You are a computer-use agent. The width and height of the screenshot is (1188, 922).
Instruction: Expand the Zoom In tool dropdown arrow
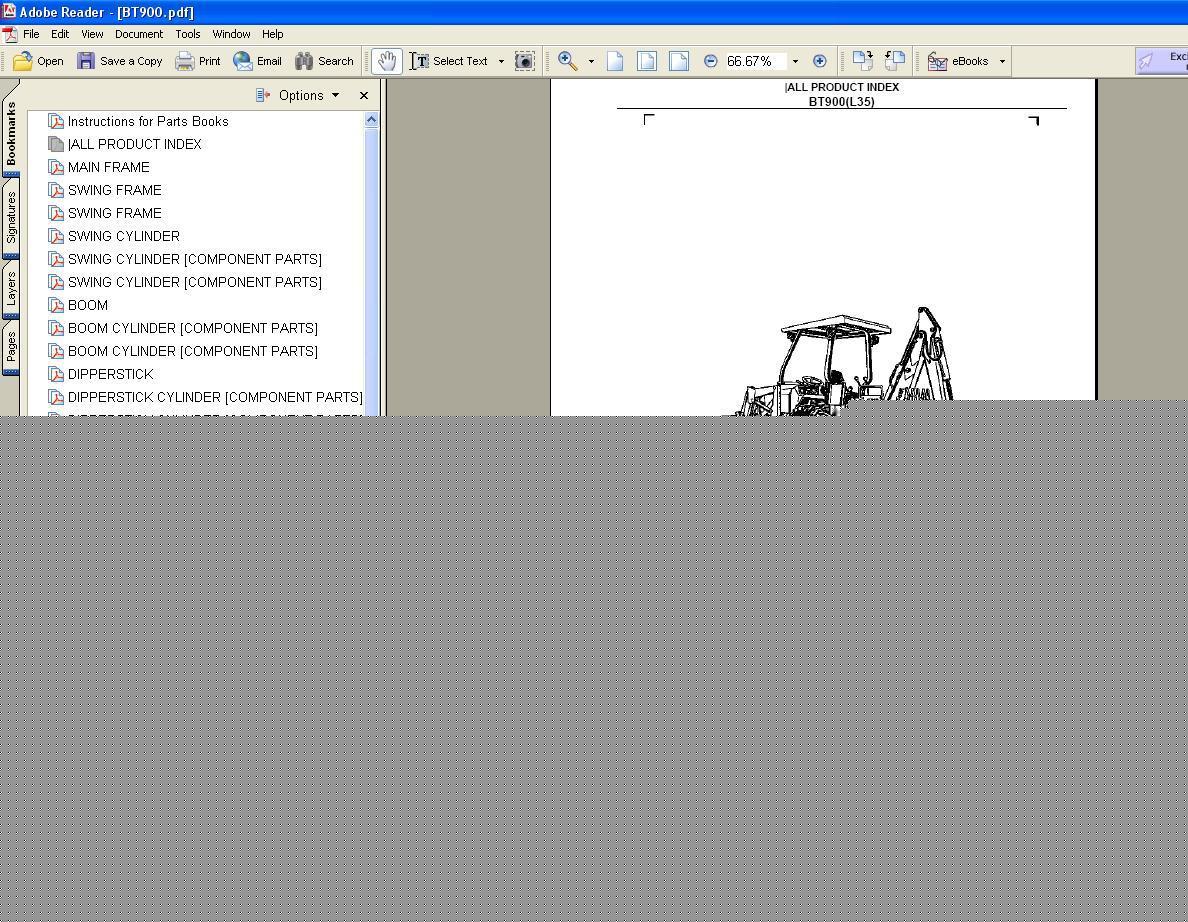(x=591, y=61)
